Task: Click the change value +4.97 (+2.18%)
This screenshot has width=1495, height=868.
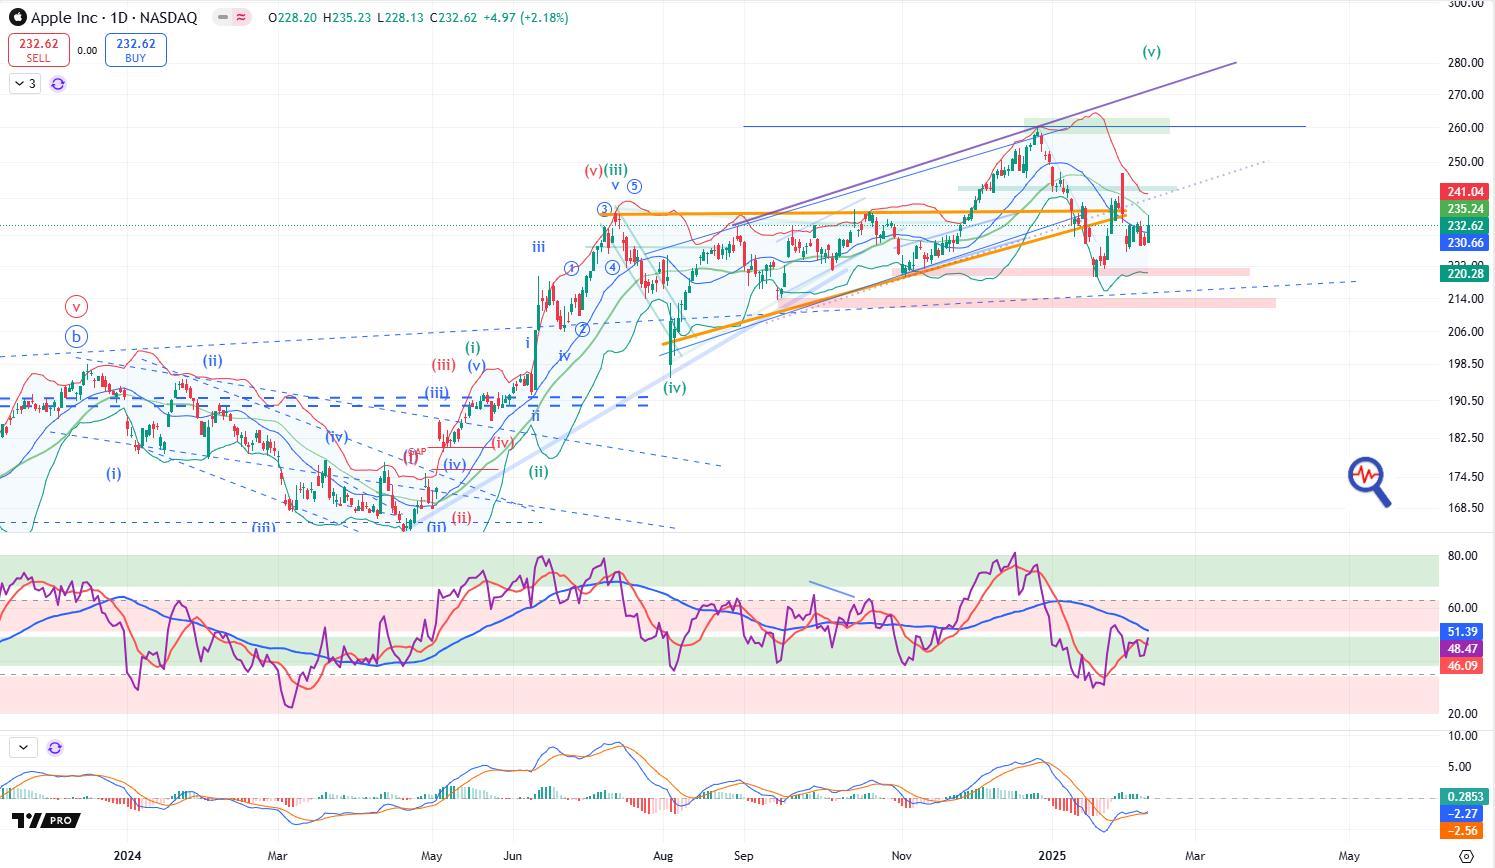Action: [x=526, y=18]
